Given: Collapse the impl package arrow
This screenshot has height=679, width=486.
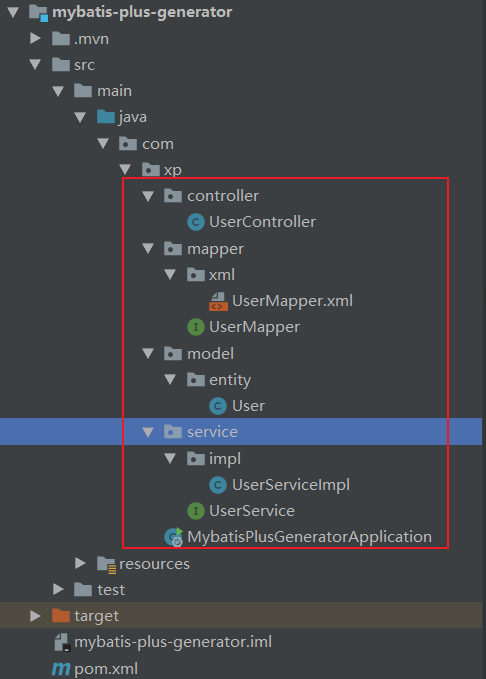Looking at the screenshot, I should 170,458.
